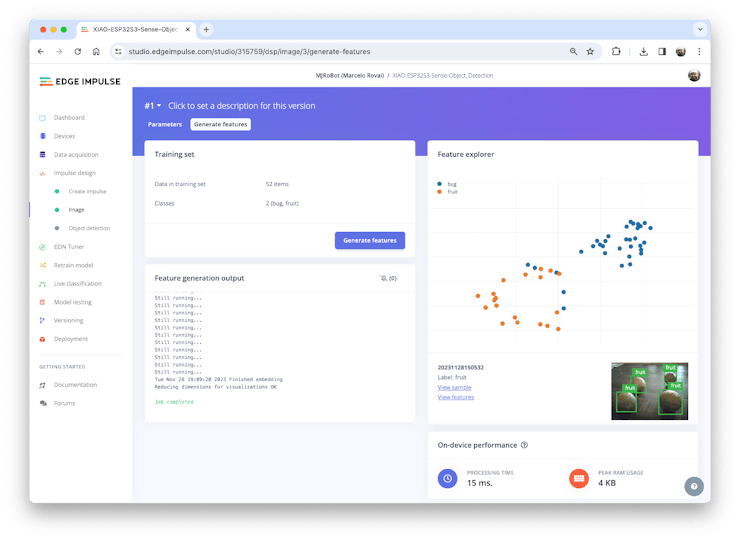Viewport: 740px width, 541px height.
Task: Open Chrome profile avatar
Action: click(x=681, y=51)
